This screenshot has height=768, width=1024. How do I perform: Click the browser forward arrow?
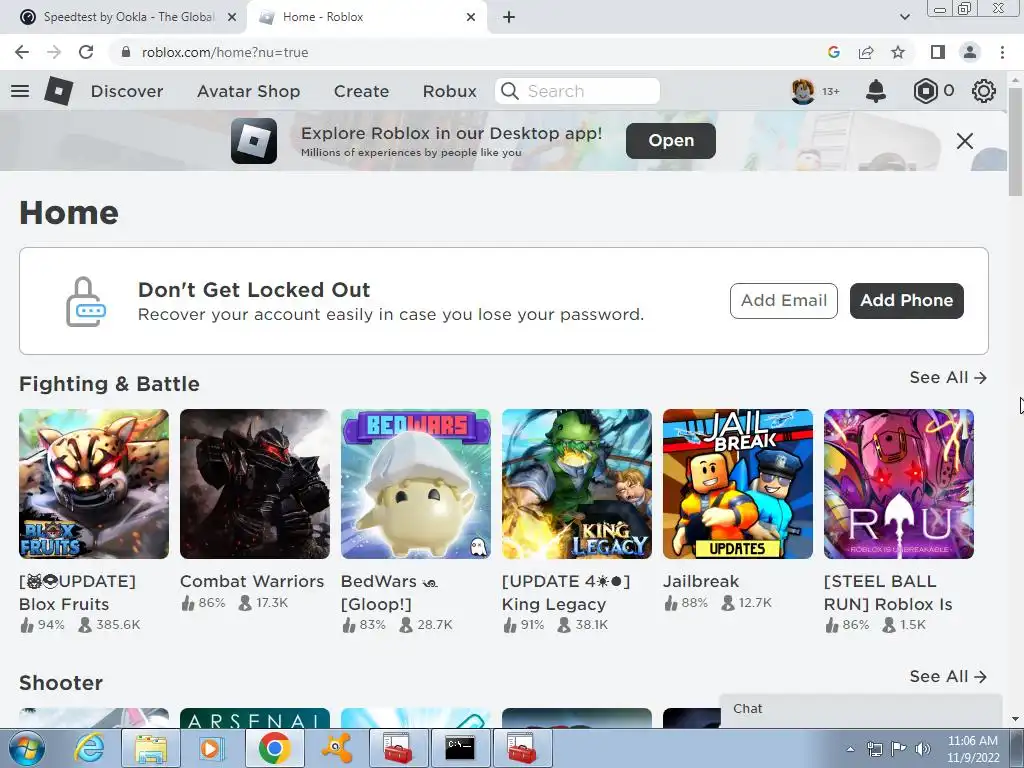coord(54,52)
